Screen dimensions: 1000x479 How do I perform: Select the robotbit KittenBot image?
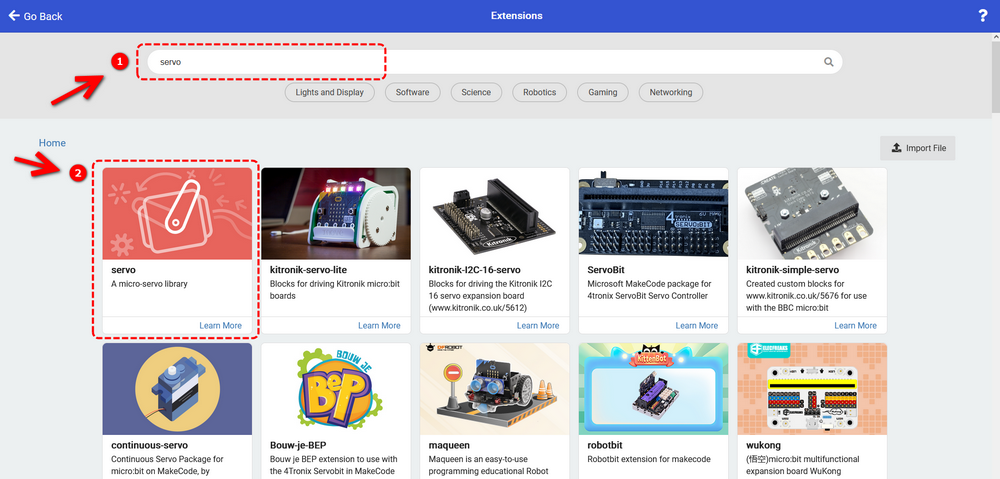(x=654, y=389)
